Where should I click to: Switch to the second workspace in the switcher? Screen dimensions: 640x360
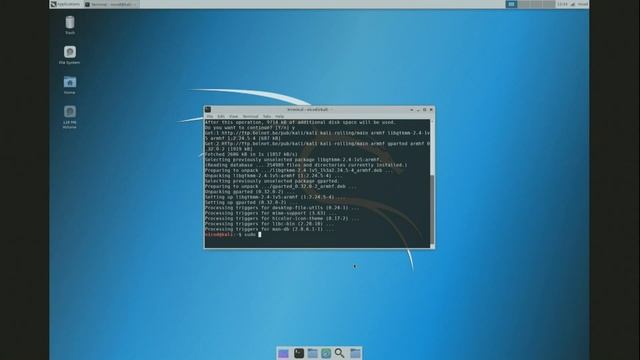tap(524, 4)
